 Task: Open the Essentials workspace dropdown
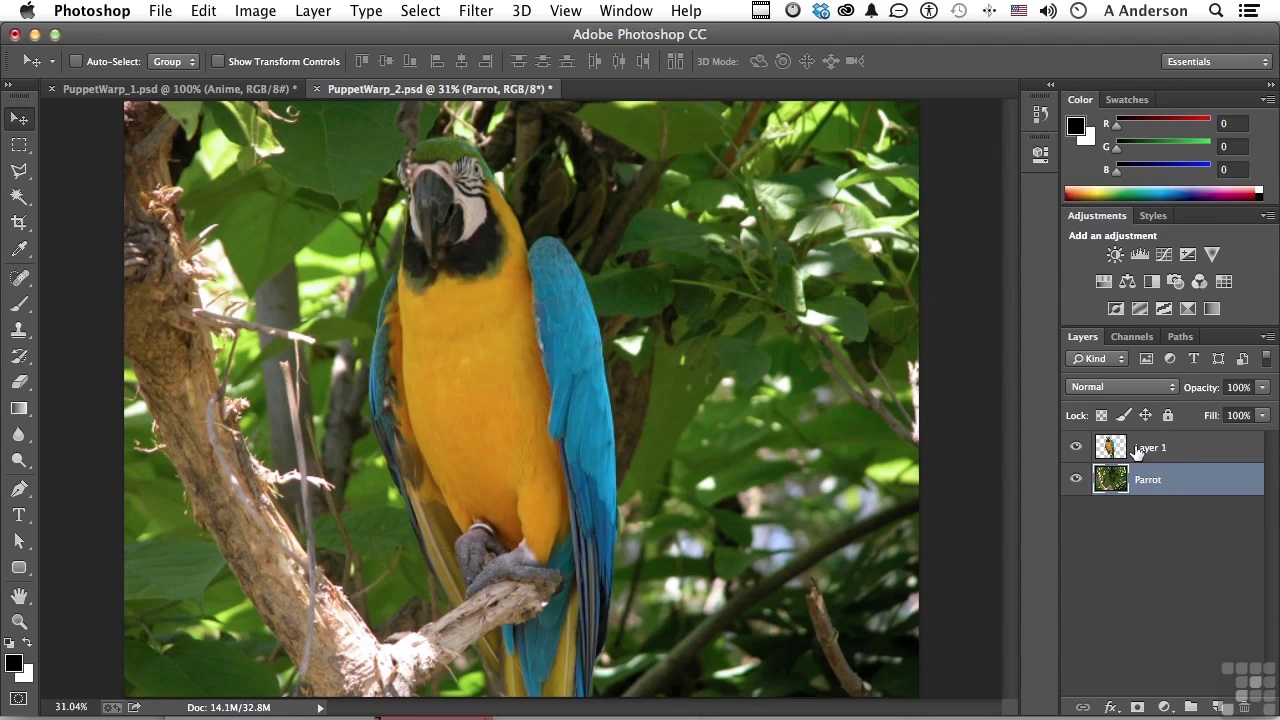click(x=1216, y=62)
